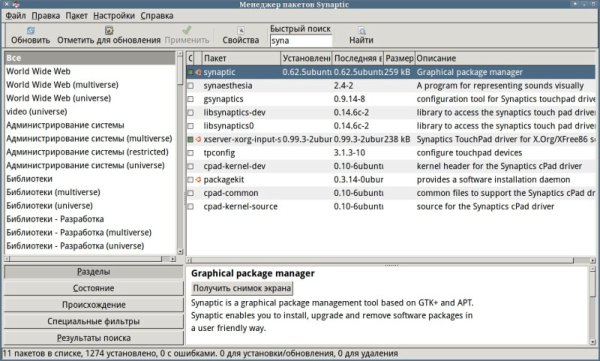Click description "configure touchpad devices"
Image resolution: width=600 pixels, height=361 pixels.
(x=469, y=153)
